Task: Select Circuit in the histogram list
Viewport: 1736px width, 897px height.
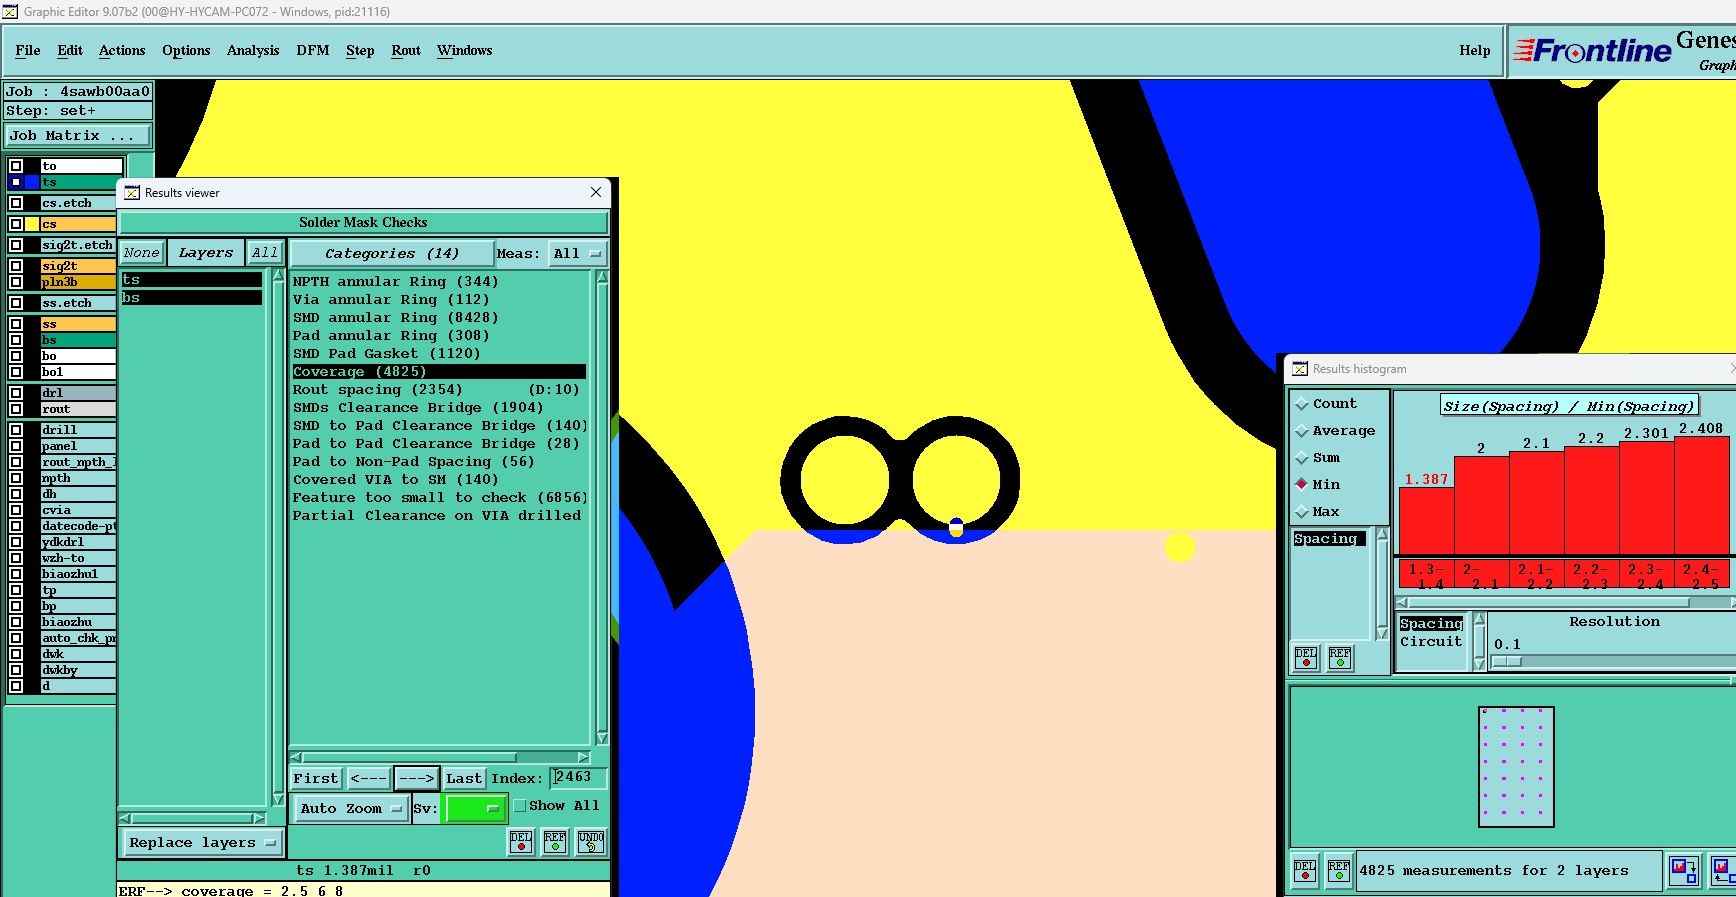Action: click(1431, 642)
